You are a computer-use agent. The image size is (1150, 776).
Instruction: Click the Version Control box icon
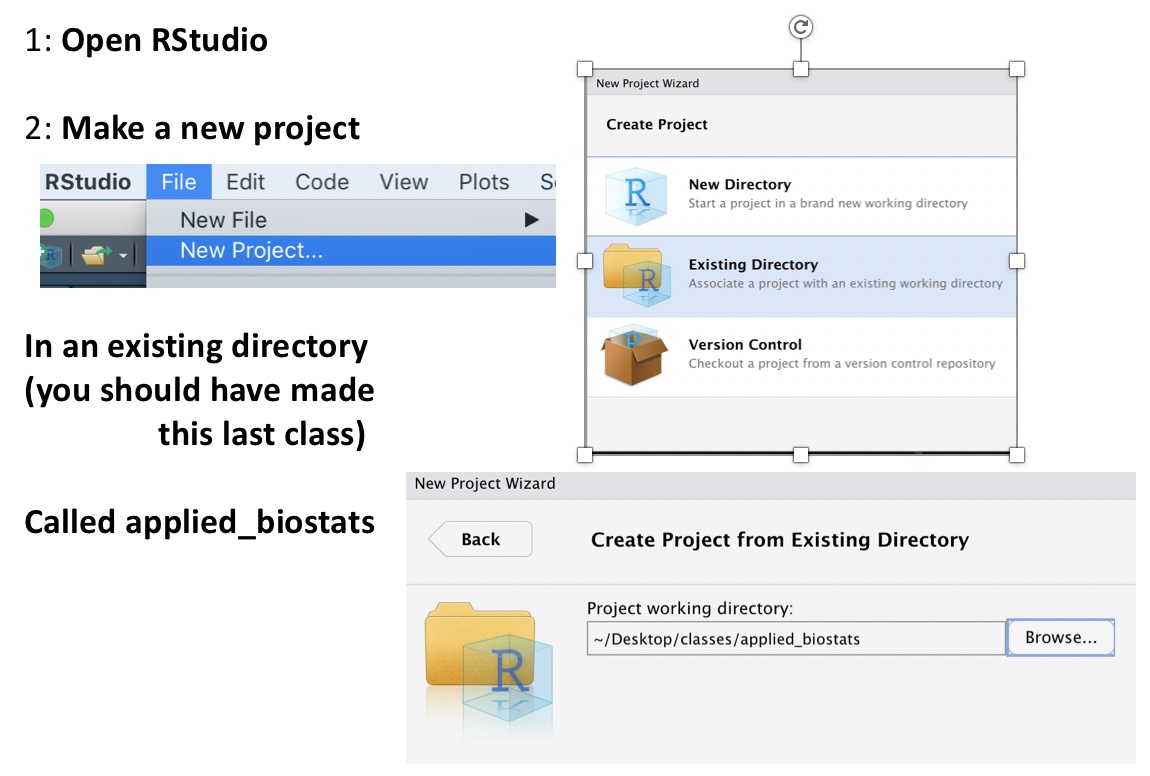[x=634, y=355]
